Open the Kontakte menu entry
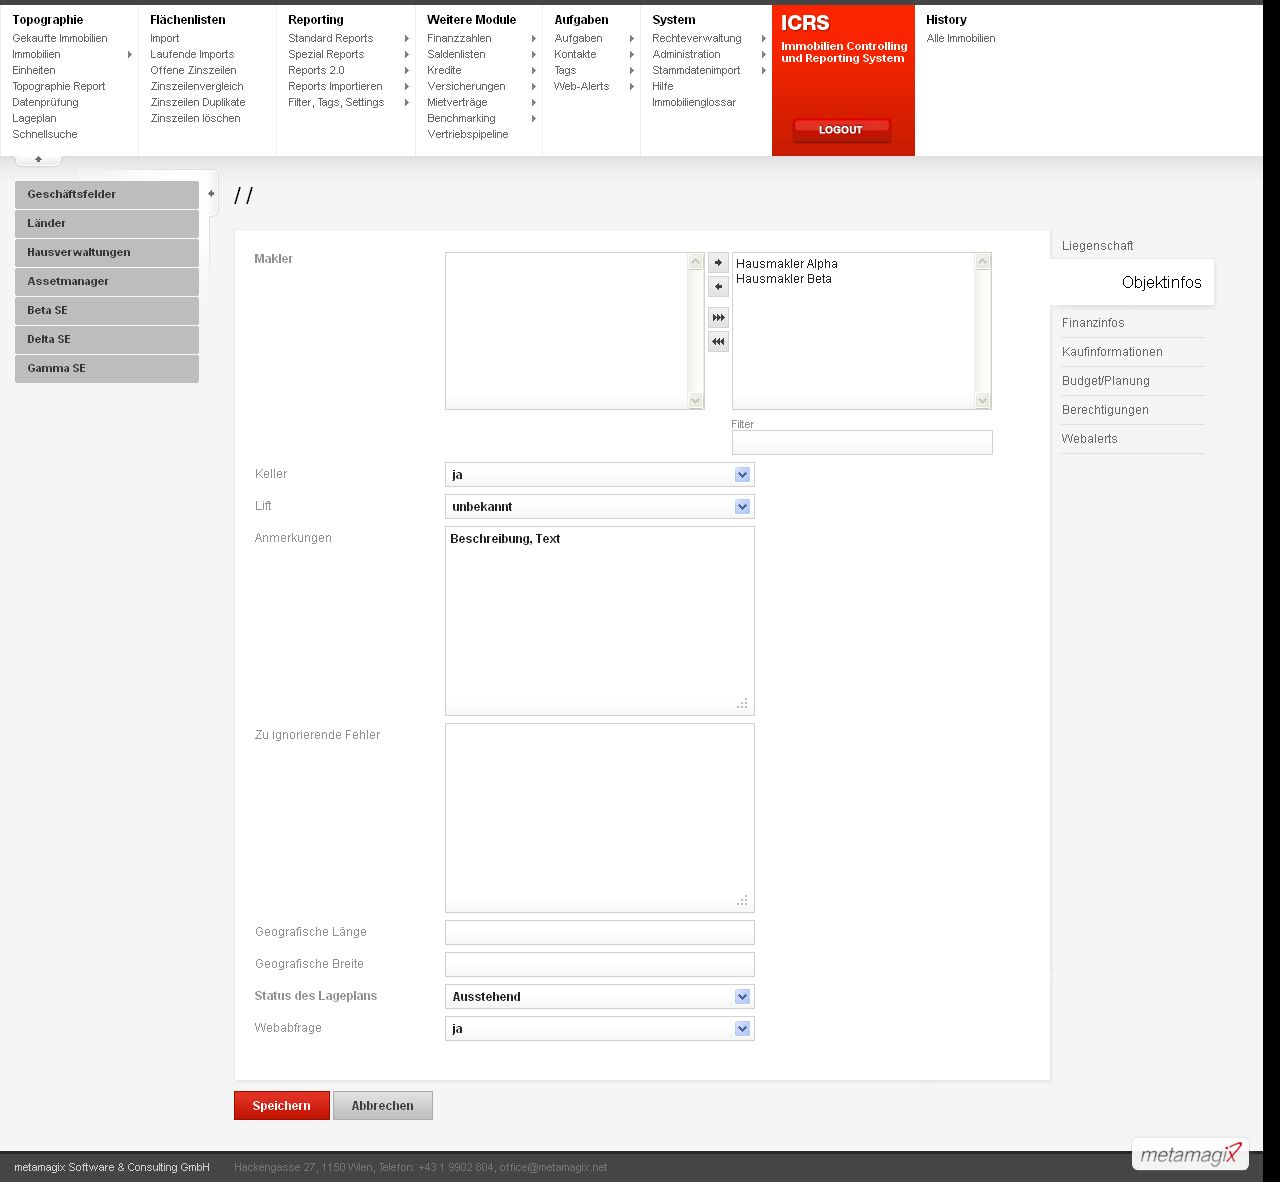This screenshot has width=1280, height=1182. tap(575, 55)
